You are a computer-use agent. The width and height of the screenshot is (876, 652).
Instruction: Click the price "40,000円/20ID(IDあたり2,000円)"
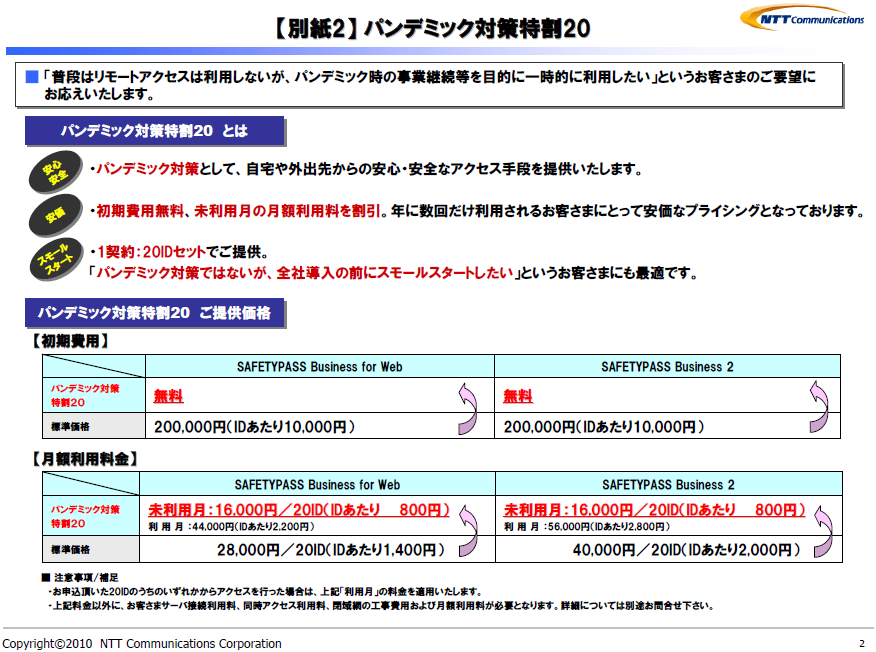point(687,550)
